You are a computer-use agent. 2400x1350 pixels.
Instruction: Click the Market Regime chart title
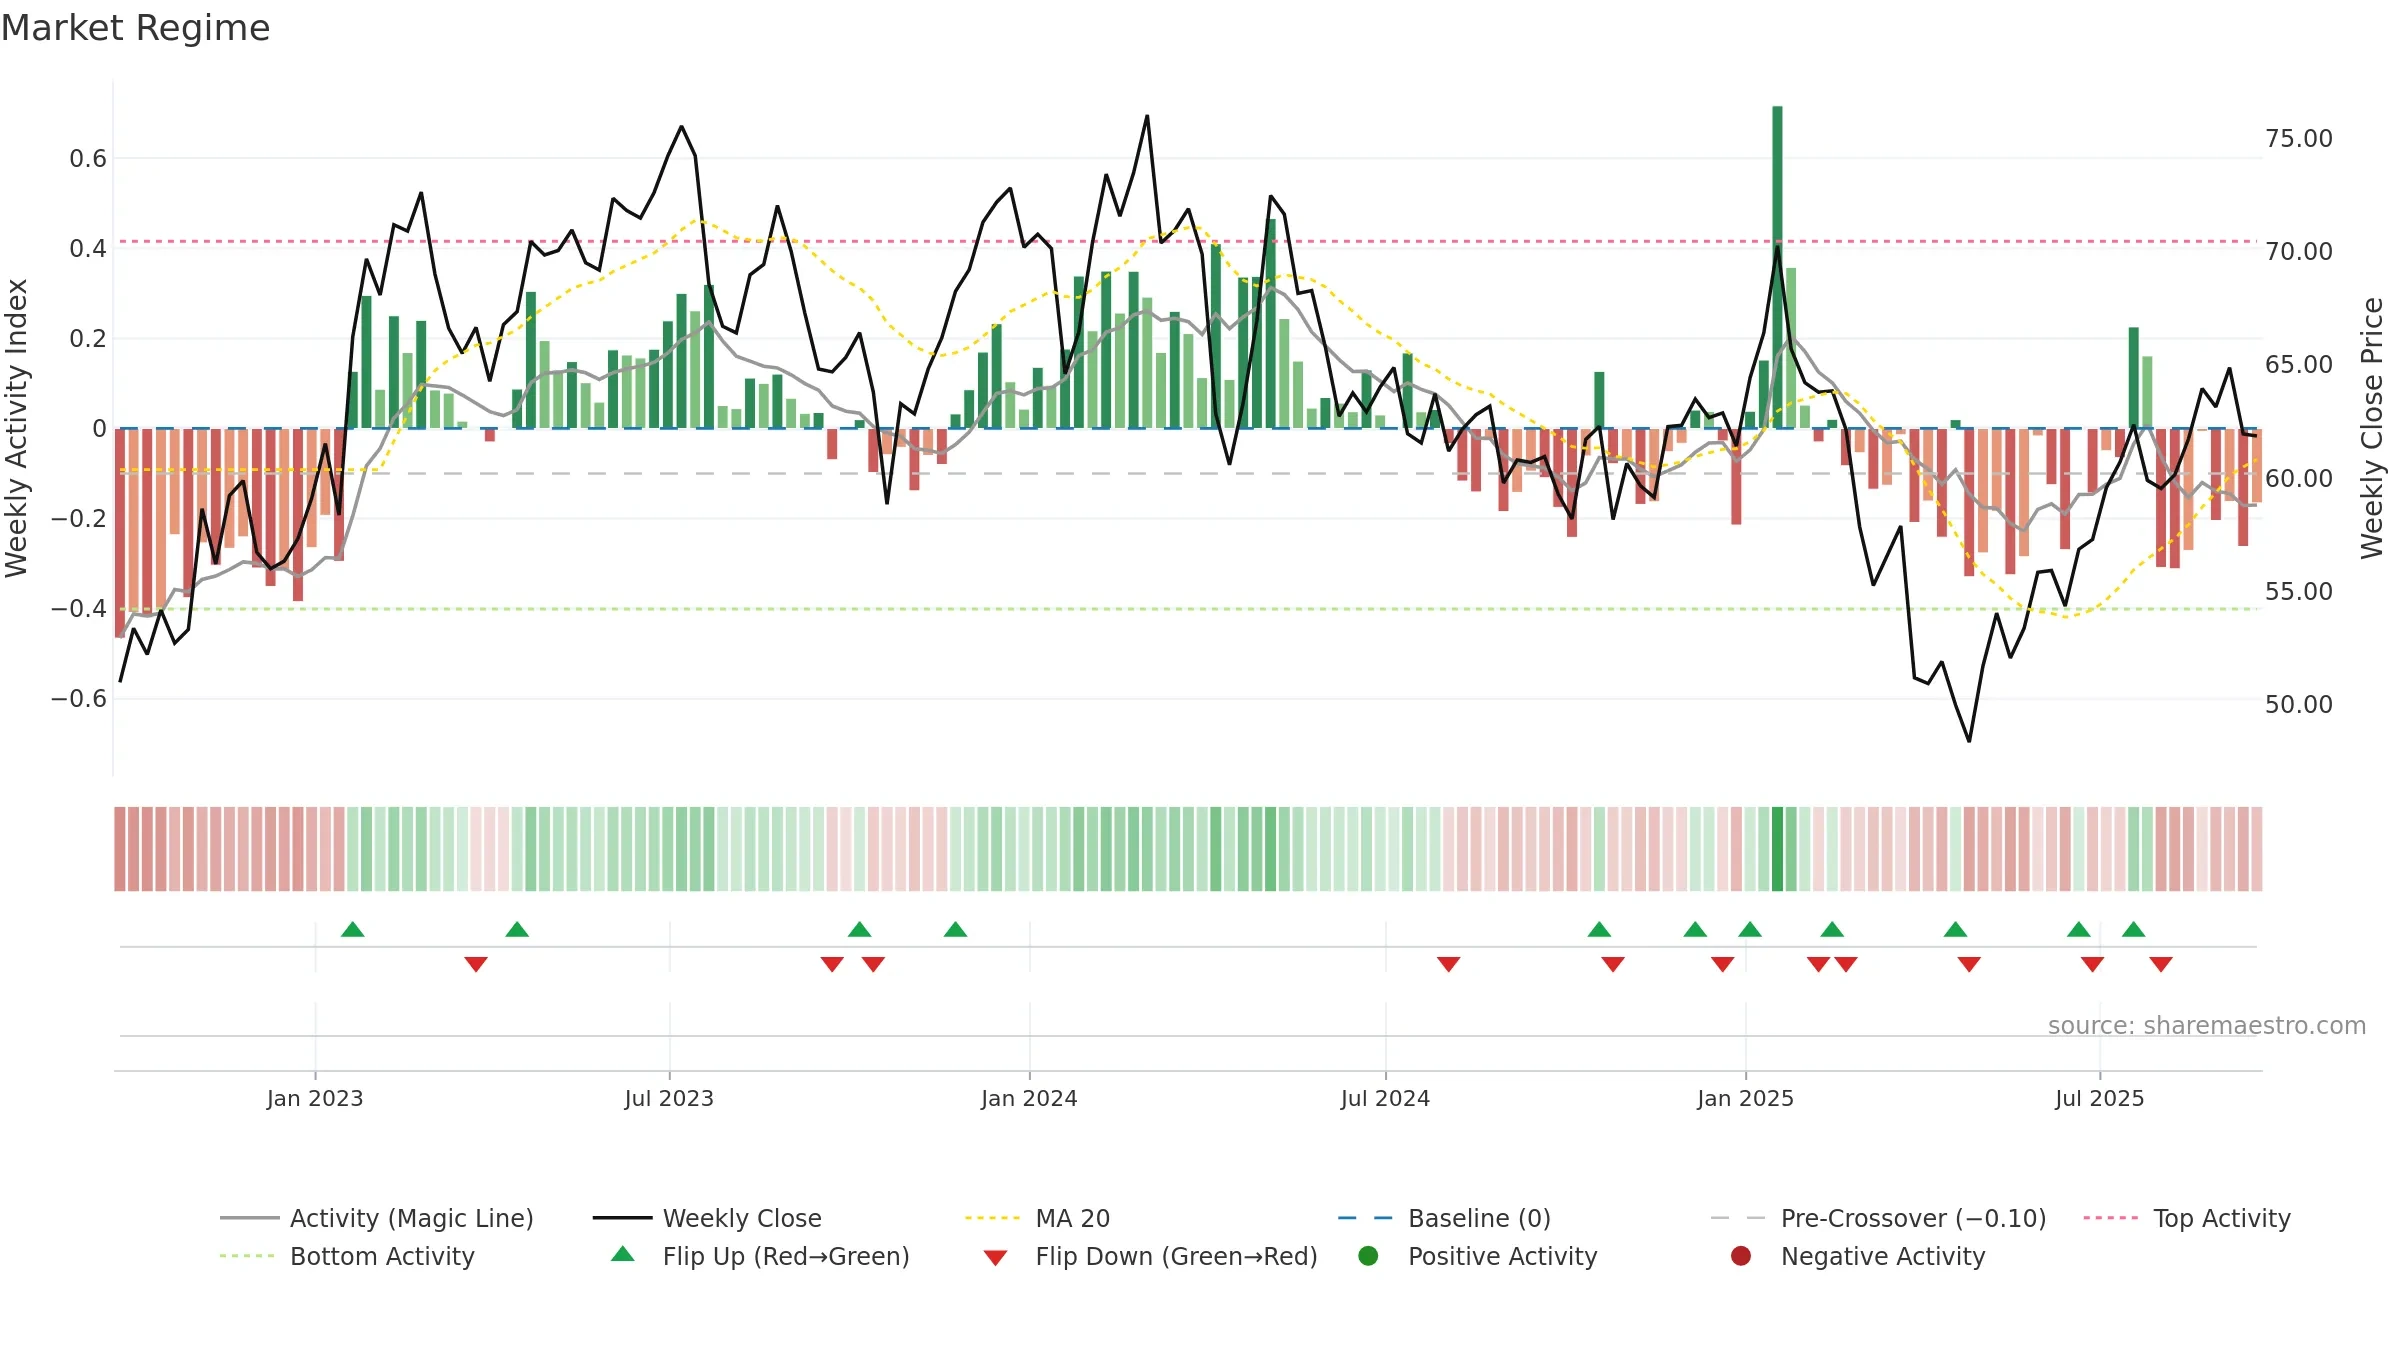pos(135,28)
